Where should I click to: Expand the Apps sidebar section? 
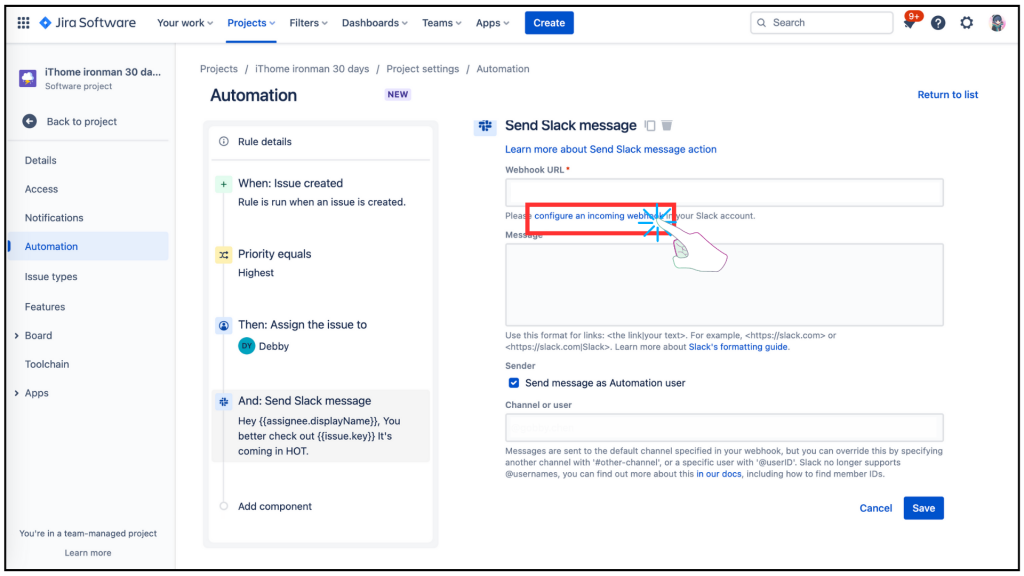coord(16,393)
